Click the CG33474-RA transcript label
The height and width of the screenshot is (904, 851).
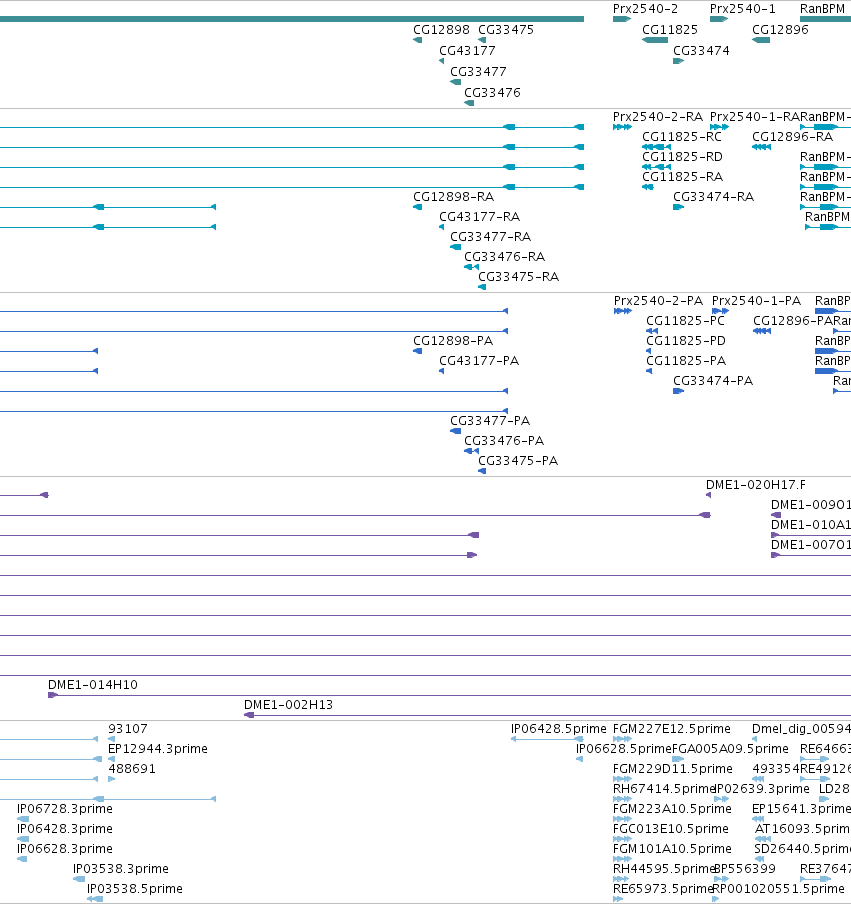click(714, 197)
